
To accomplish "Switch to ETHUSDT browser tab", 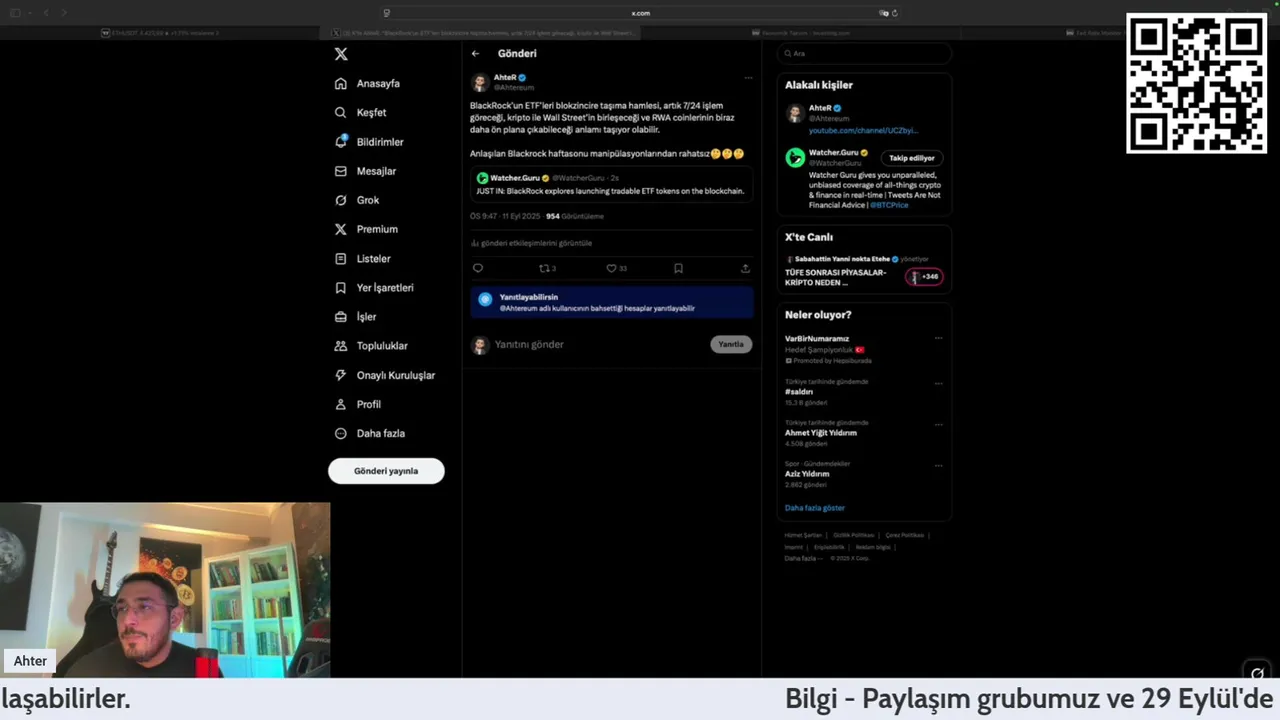I will [160, 33].
